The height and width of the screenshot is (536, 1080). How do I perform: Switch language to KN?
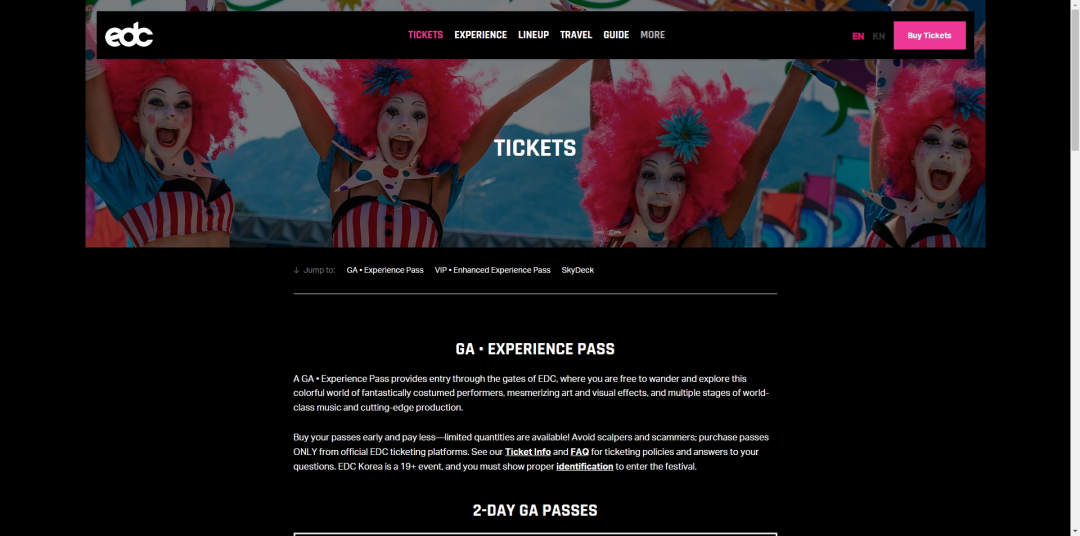tap(878, 36)
